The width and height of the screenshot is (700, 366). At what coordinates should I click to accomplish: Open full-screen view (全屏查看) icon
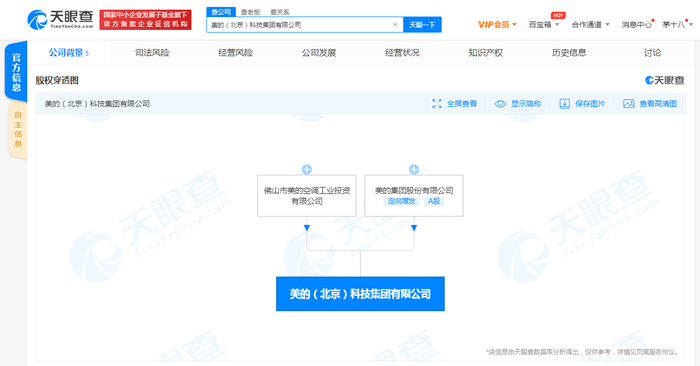coord(437,104)
